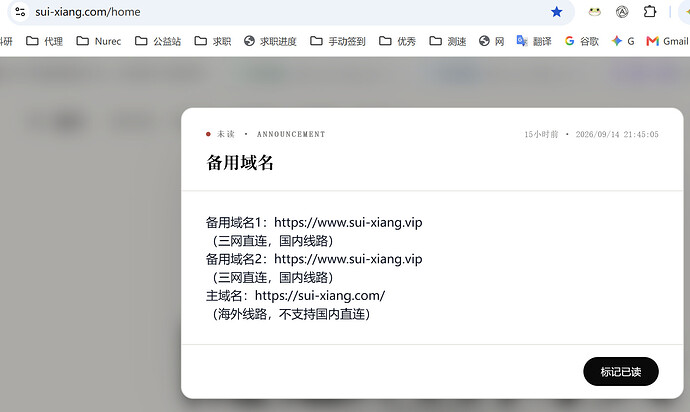This screenshot has height=412, width=690.
Task: Click the frog extension icon
Action: (595, 12)
